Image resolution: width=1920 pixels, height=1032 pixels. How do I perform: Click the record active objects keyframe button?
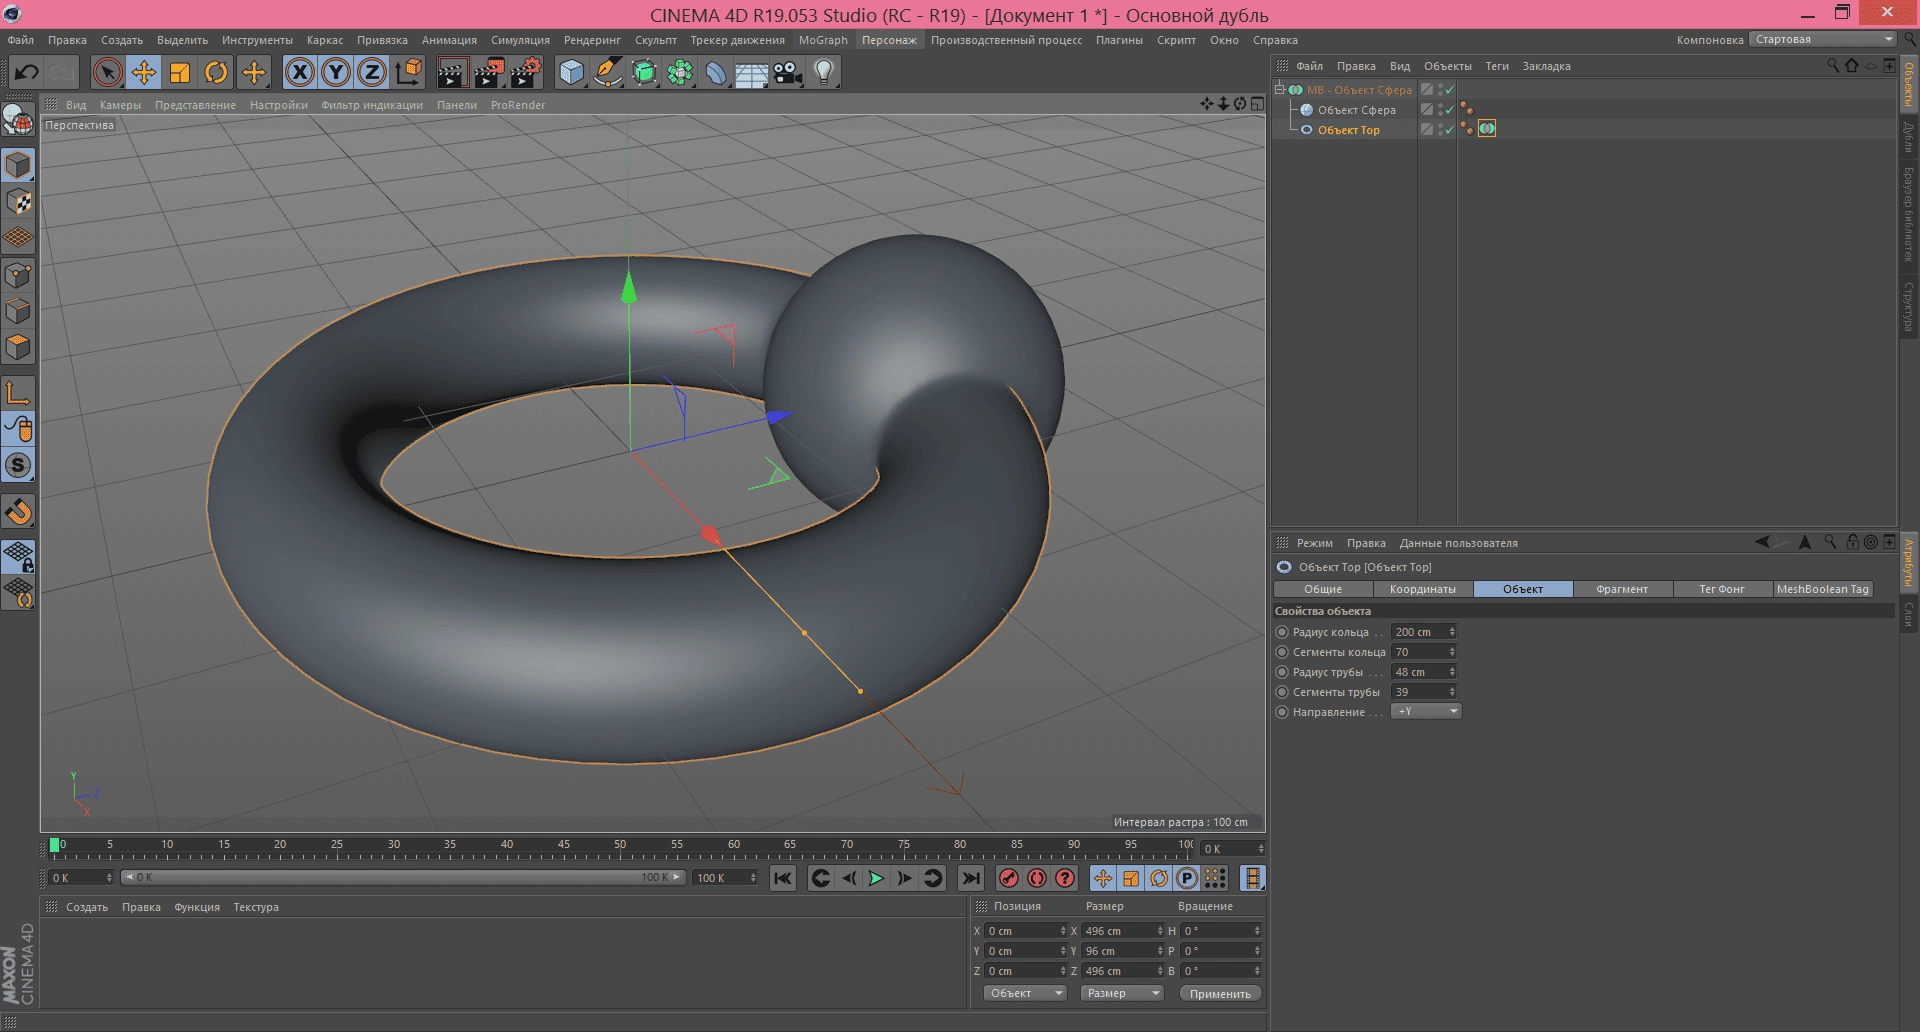[x=1009, y=878]
